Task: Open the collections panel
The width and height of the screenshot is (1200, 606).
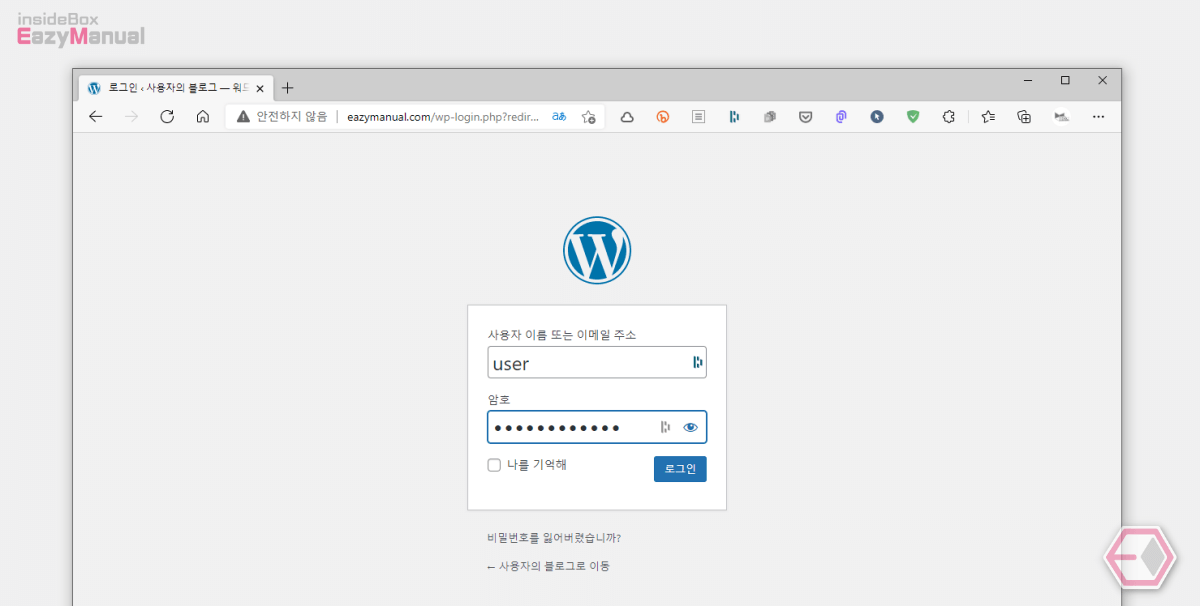Action: pos(1024,117)
